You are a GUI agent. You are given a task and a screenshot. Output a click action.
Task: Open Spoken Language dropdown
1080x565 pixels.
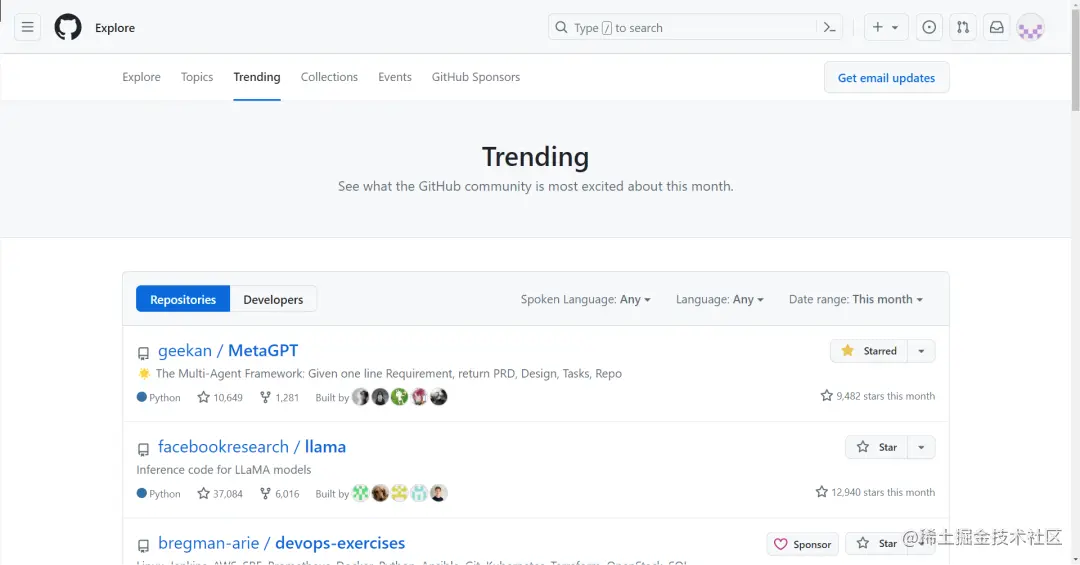coord(585,299)
